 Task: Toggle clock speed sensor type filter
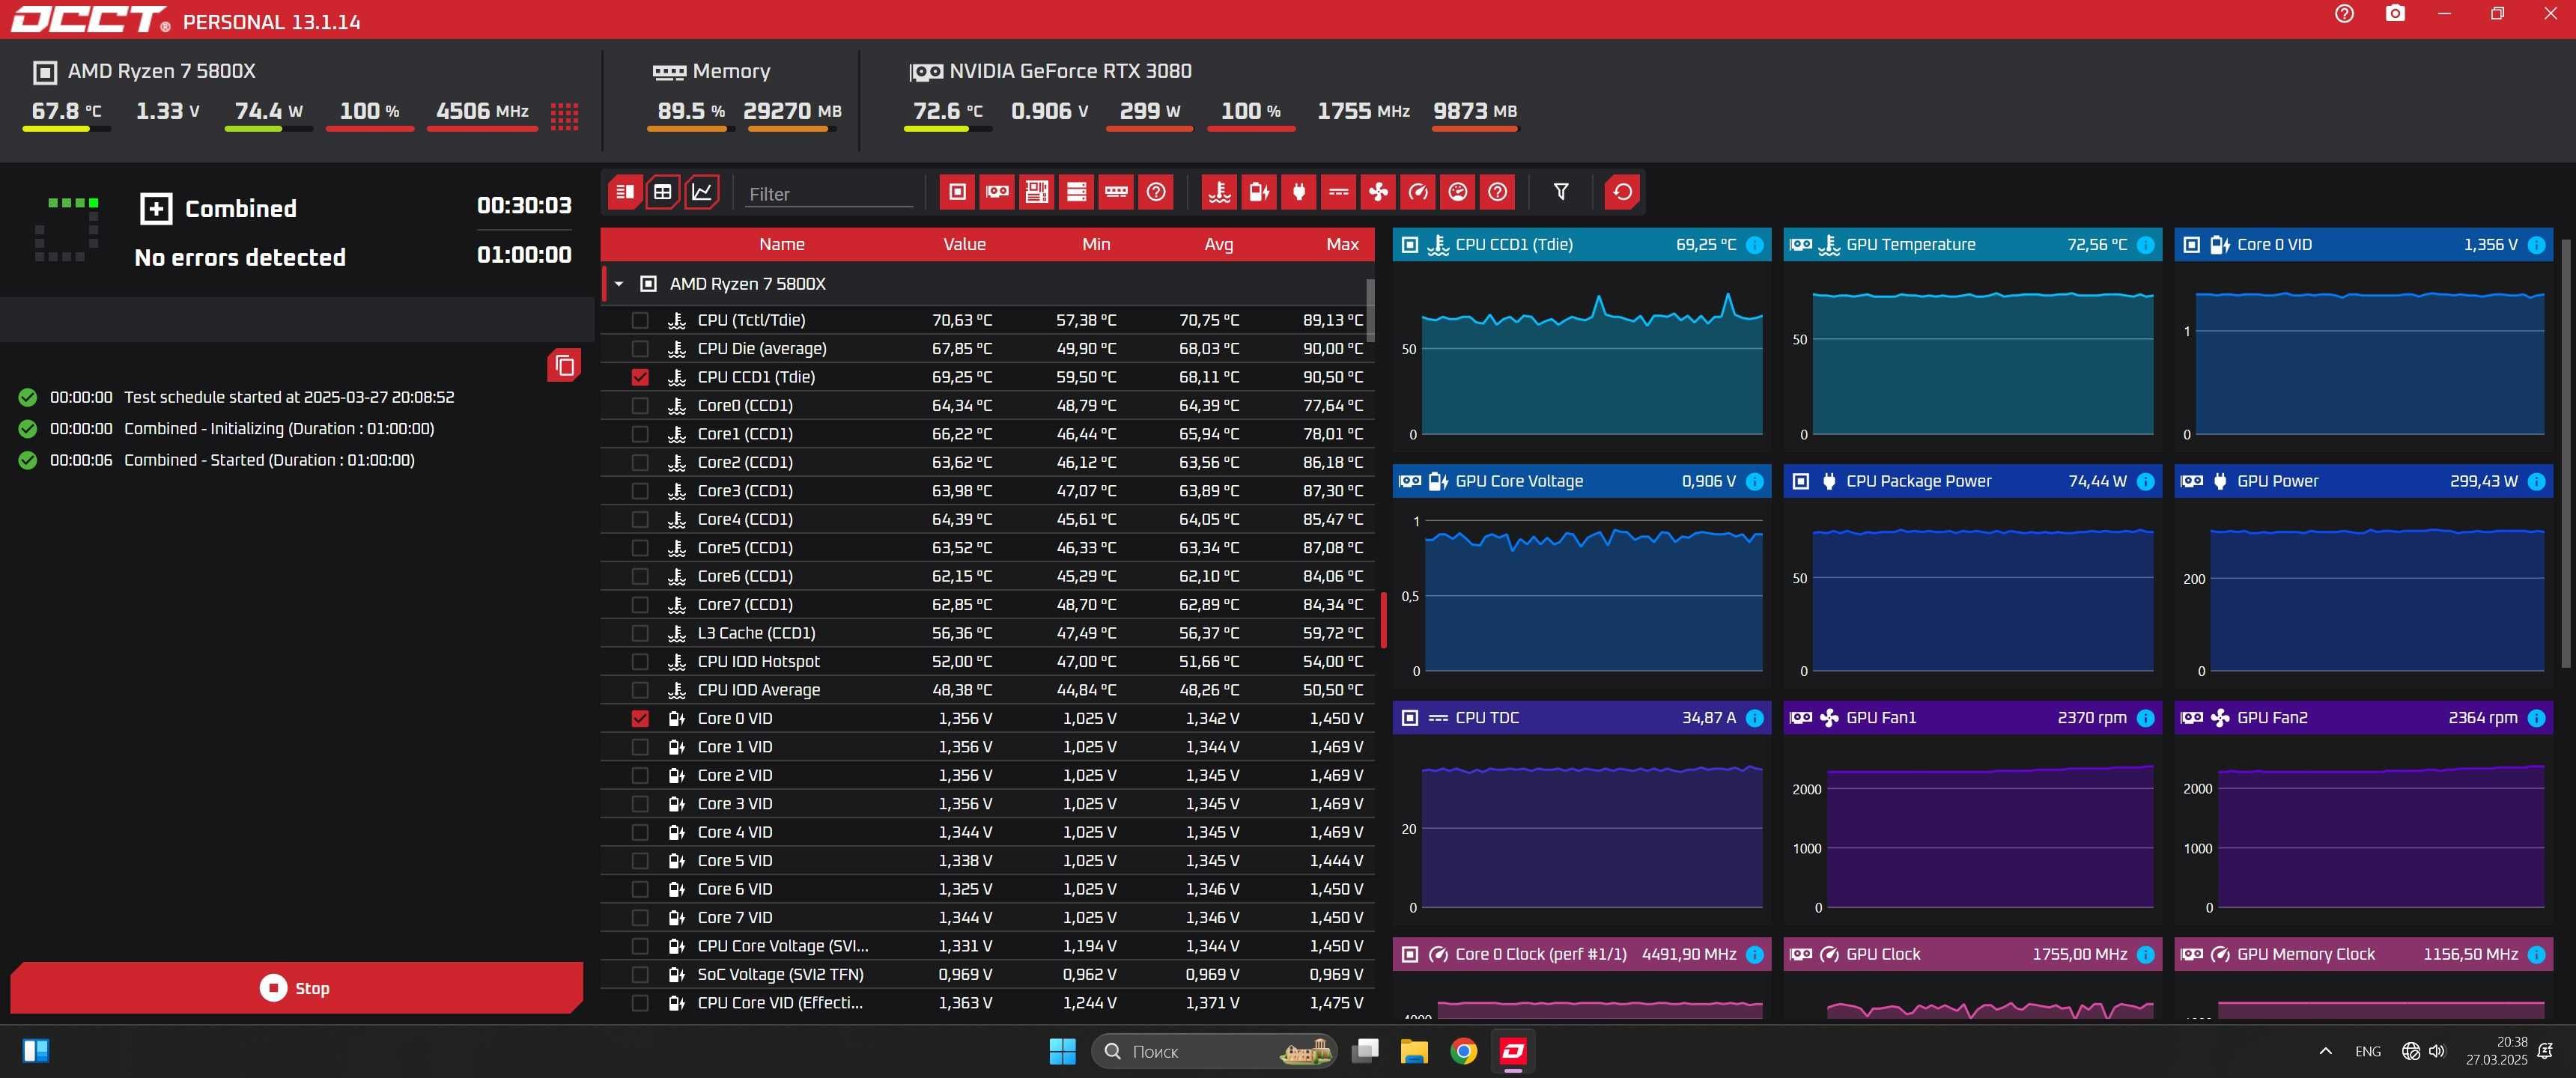(x=1418, y=192)
